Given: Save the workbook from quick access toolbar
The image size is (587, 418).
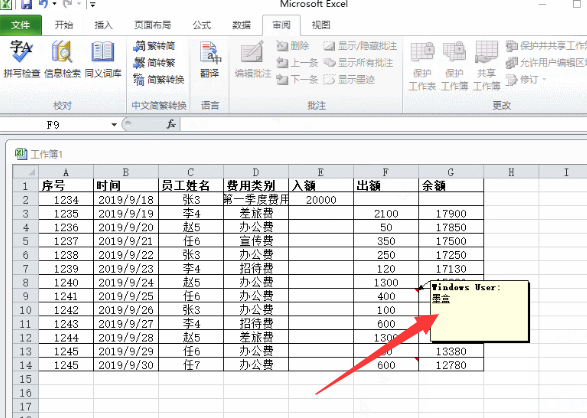Looking at the screenshot, I should (27, 4).
